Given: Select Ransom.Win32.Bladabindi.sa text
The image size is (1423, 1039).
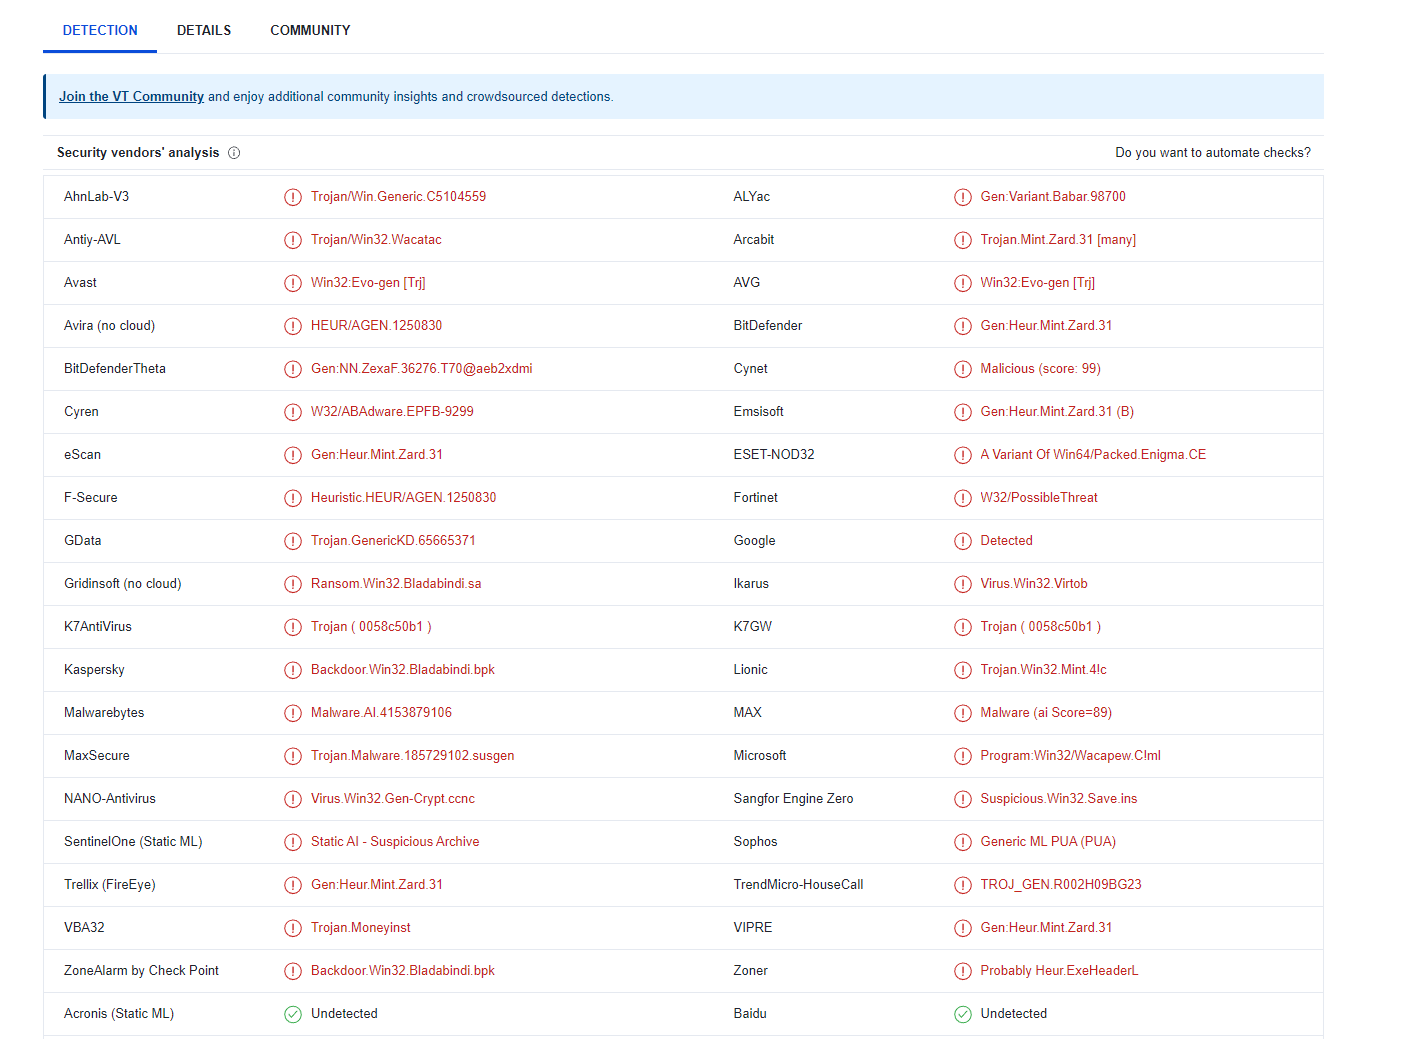Looking at the screenshot, I should coord(396,584).
